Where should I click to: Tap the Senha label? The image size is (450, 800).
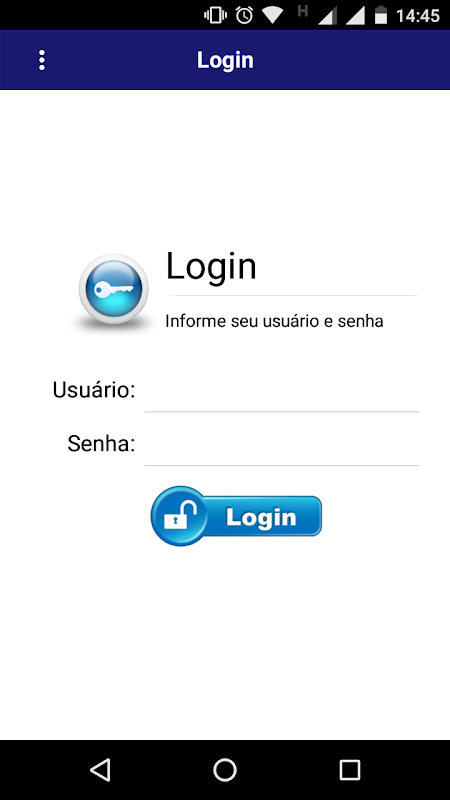[101, 444]
